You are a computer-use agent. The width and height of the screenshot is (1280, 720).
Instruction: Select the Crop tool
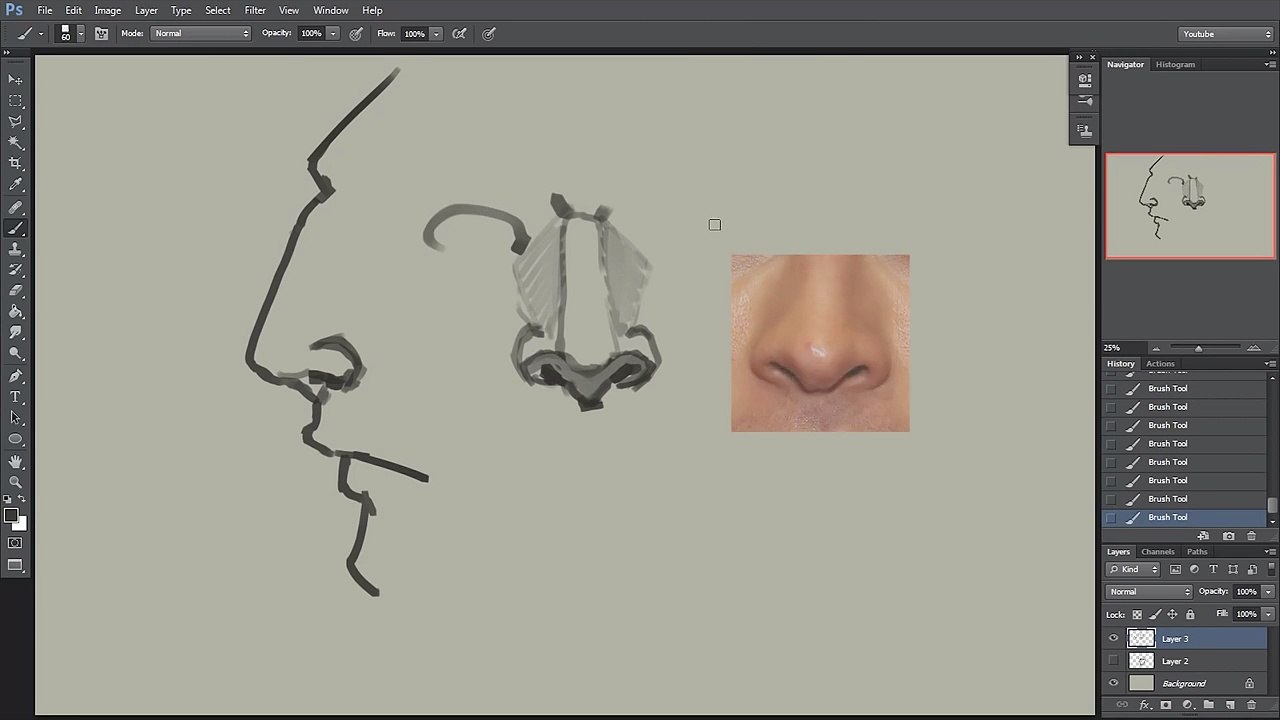click(x=16, y=163)
